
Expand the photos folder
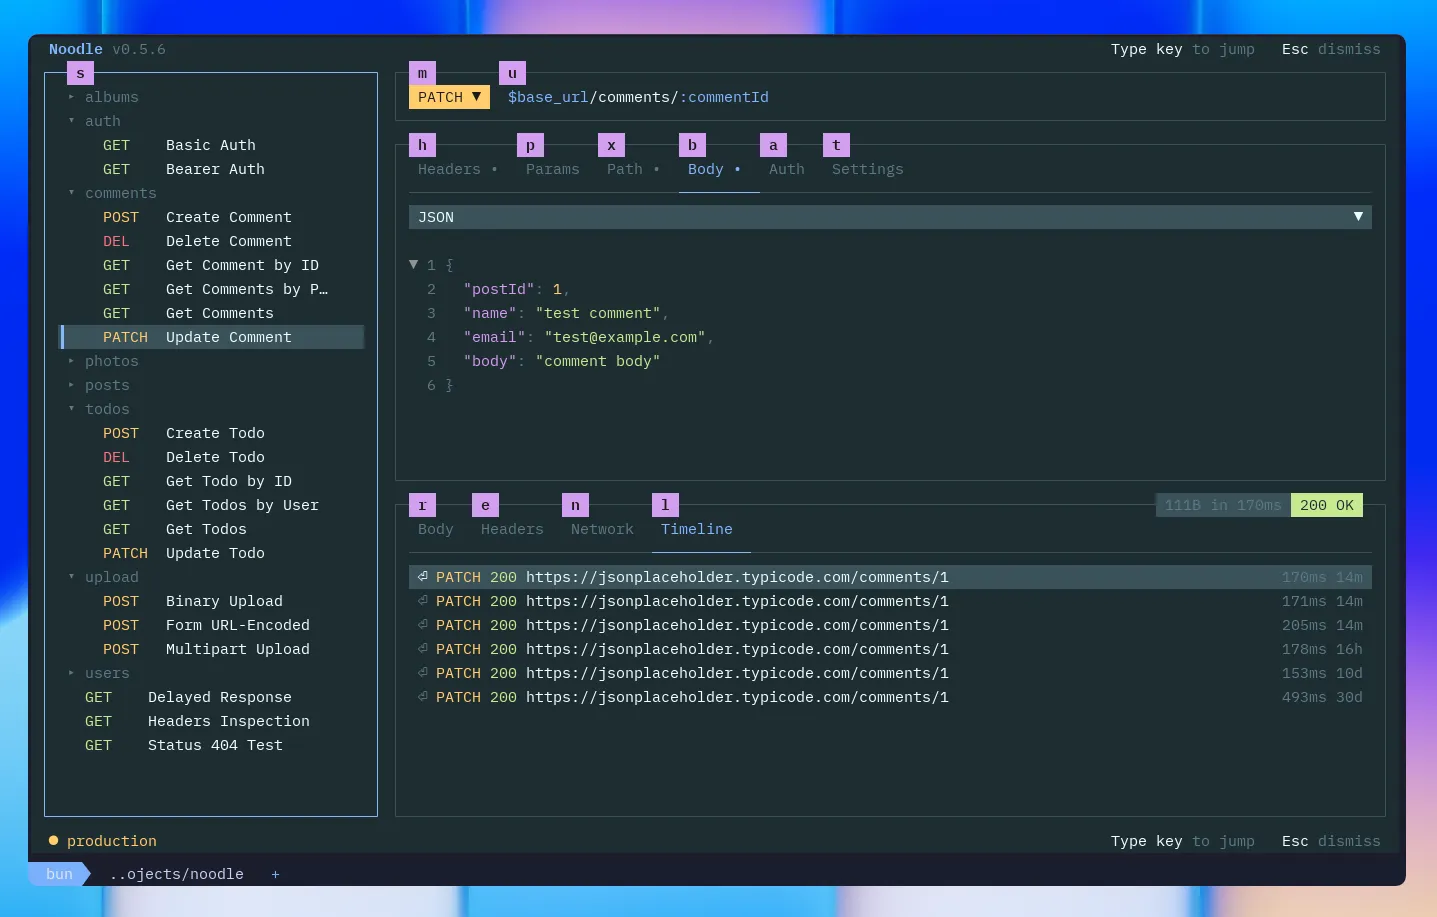pos(103,361)
